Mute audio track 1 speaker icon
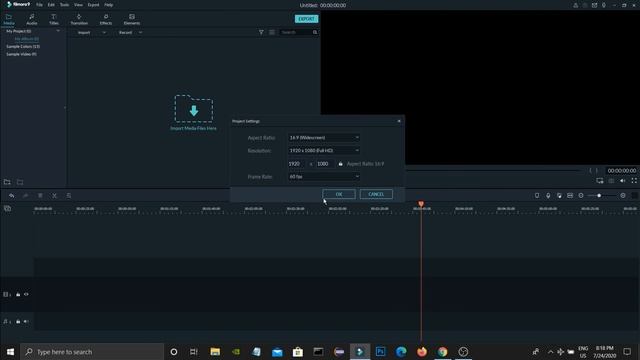This screenshot has height=360, width=640. (26, 322)
